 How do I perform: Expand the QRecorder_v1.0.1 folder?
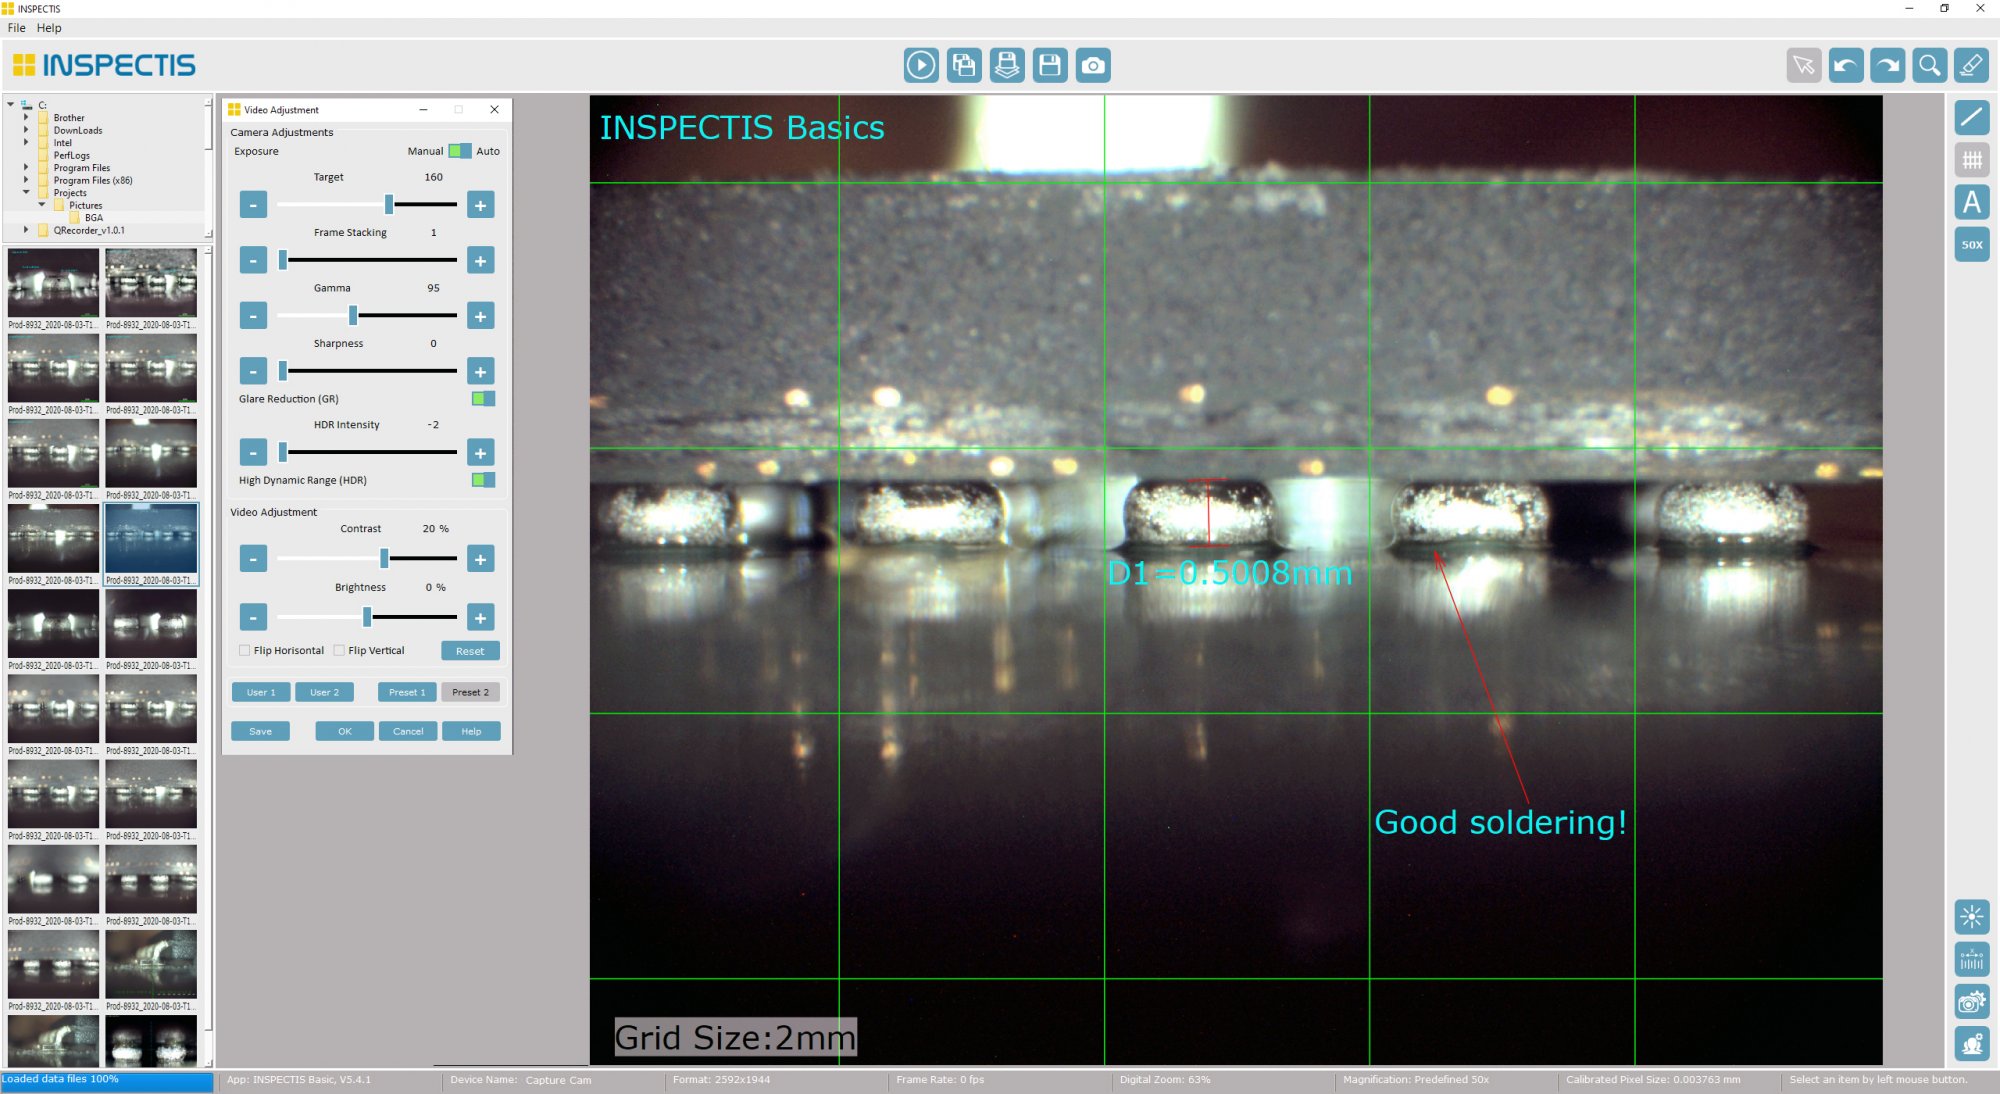pos(26,230)
